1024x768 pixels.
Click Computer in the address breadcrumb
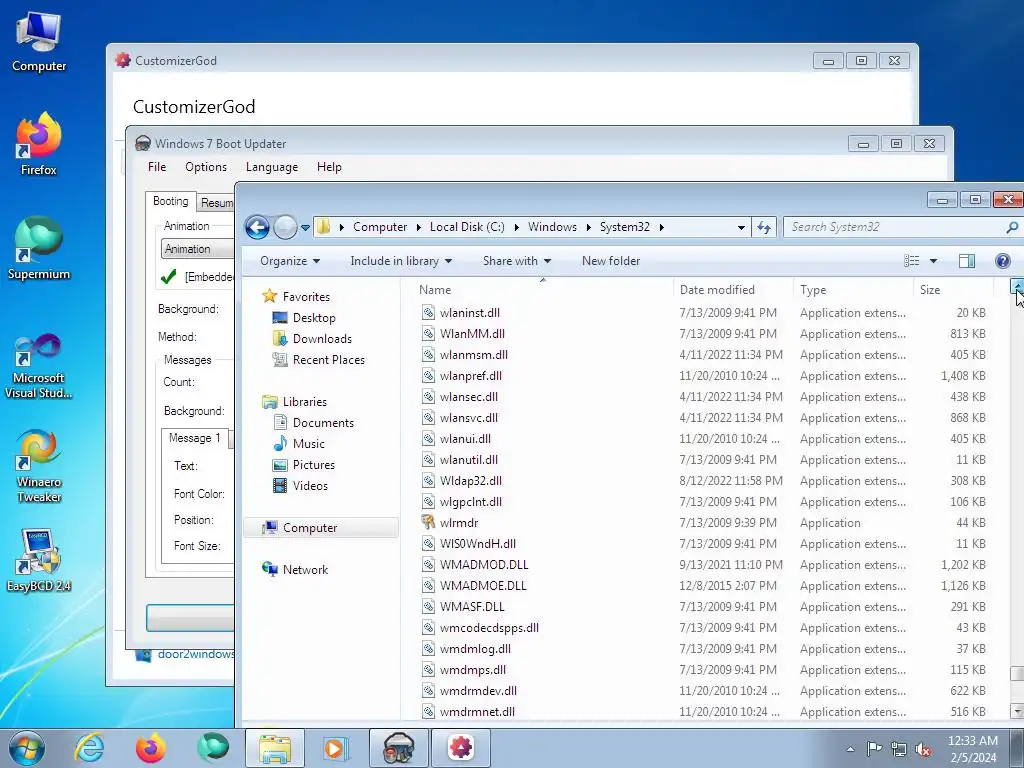pyautogui.click(x=380, y=227)
